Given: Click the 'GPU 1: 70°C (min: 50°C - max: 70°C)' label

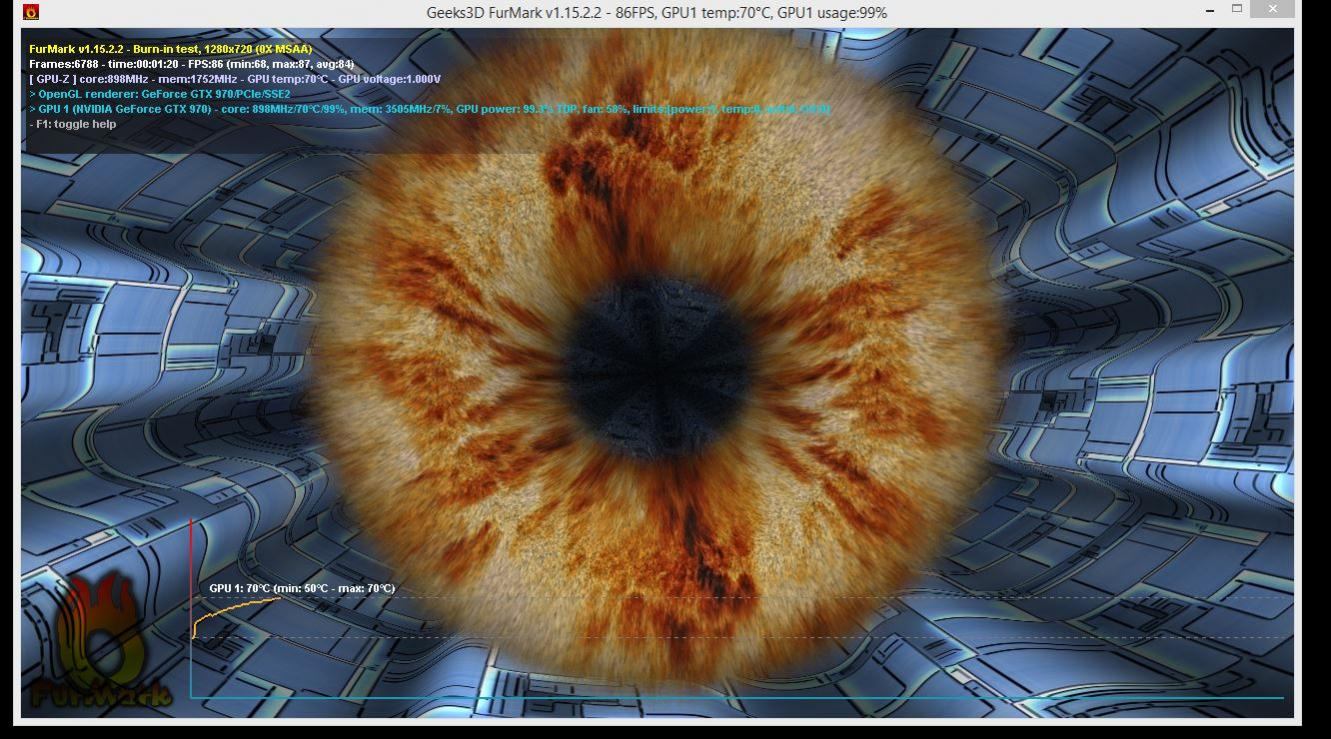Looking at the screenshot, I should [302, 588].
